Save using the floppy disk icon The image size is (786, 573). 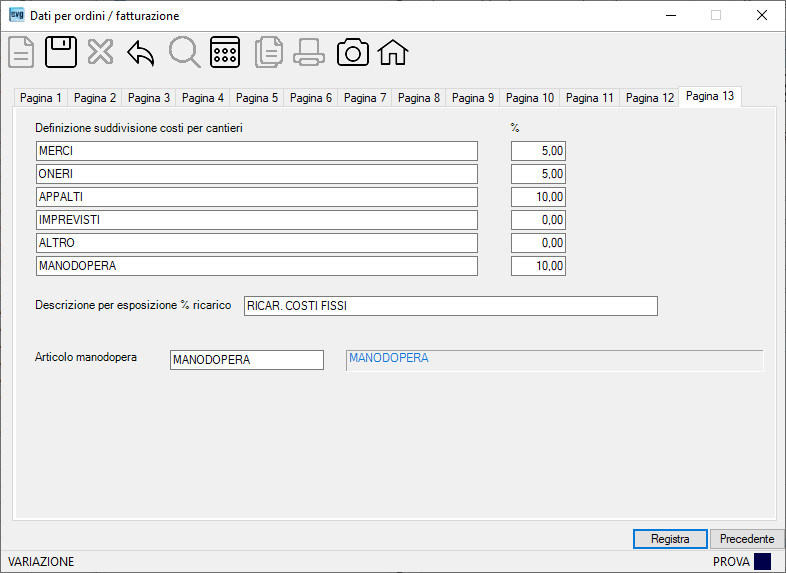pos(61,52)
